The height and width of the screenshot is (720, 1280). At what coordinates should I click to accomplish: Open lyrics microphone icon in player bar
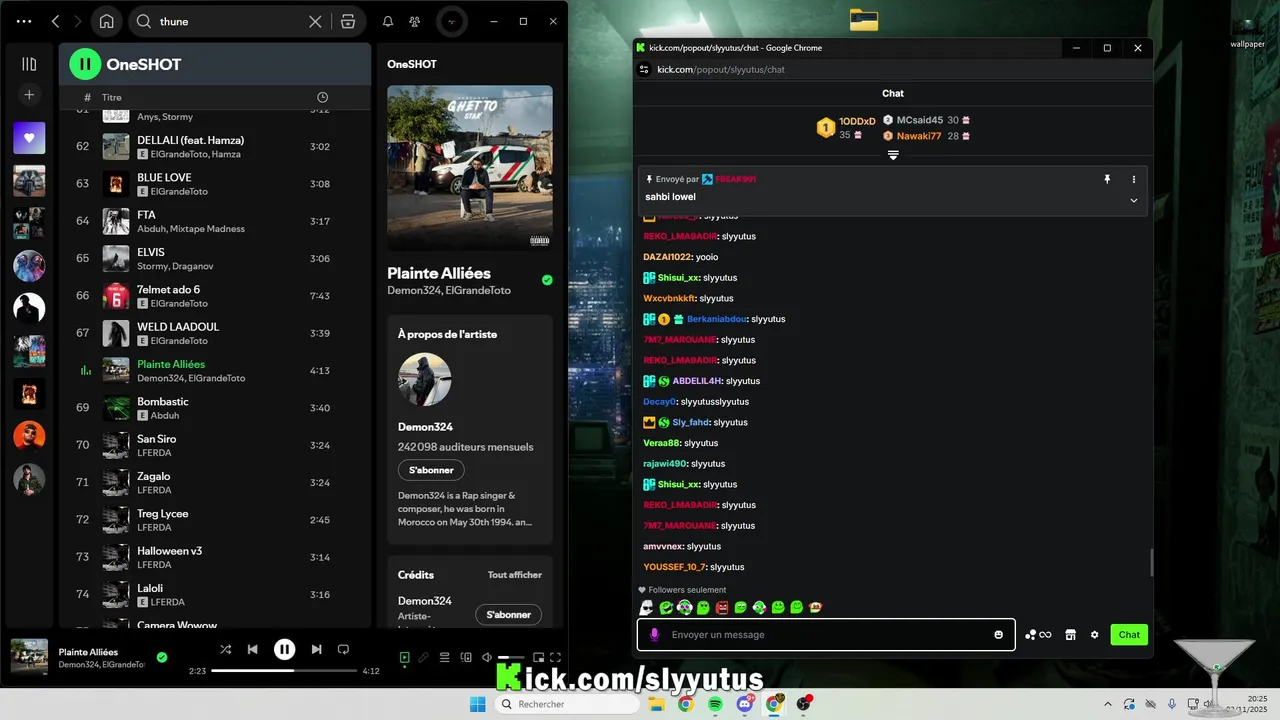pyautogui.click(x=424, y=657)
